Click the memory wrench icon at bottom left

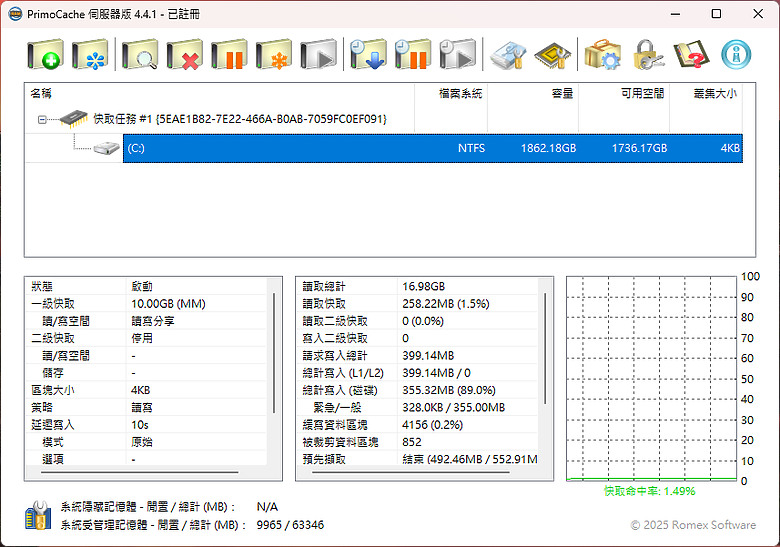(x=38, y=515)
